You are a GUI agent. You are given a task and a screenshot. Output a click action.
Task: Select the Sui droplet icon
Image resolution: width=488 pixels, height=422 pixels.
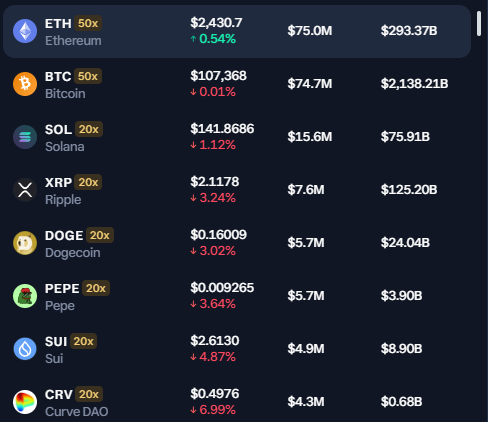pyautogui.click(x=25, y=349)
